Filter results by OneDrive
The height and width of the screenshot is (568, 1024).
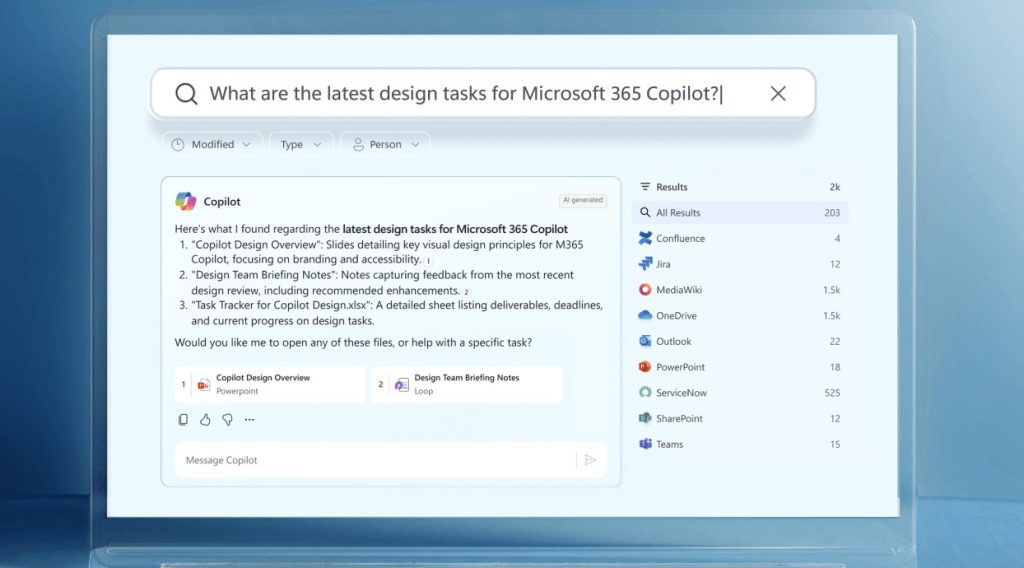tap(740, 315)
